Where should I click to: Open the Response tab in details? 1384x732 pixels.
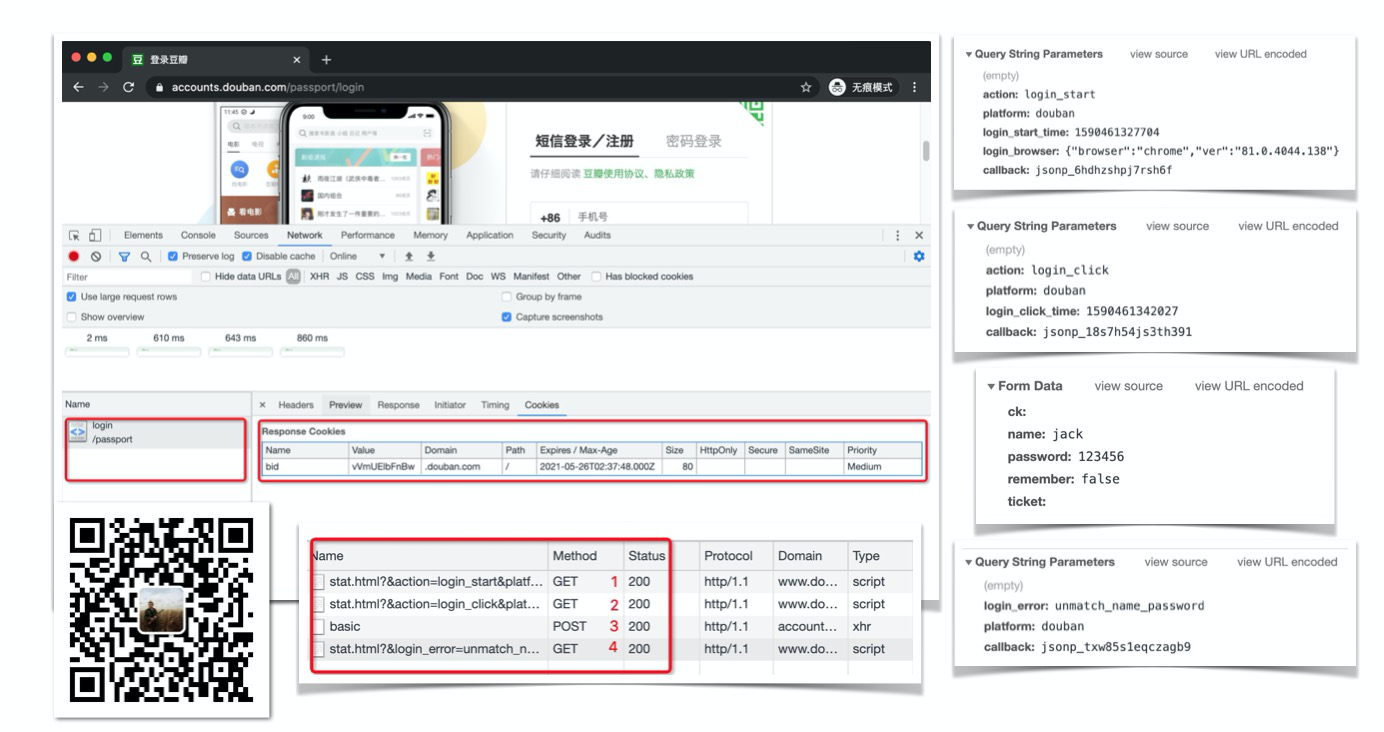398,405
